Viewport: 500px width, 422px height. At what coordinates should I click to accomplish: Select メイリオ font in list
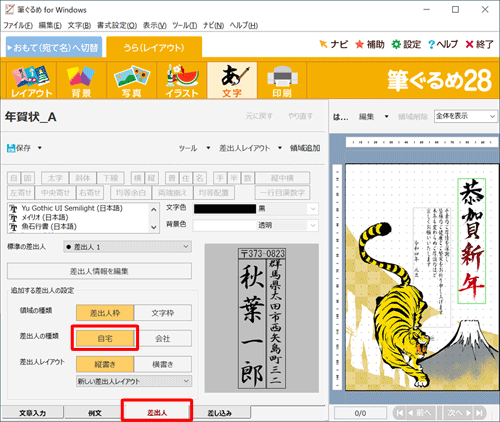pyautogui.click(x=45, y=217)
